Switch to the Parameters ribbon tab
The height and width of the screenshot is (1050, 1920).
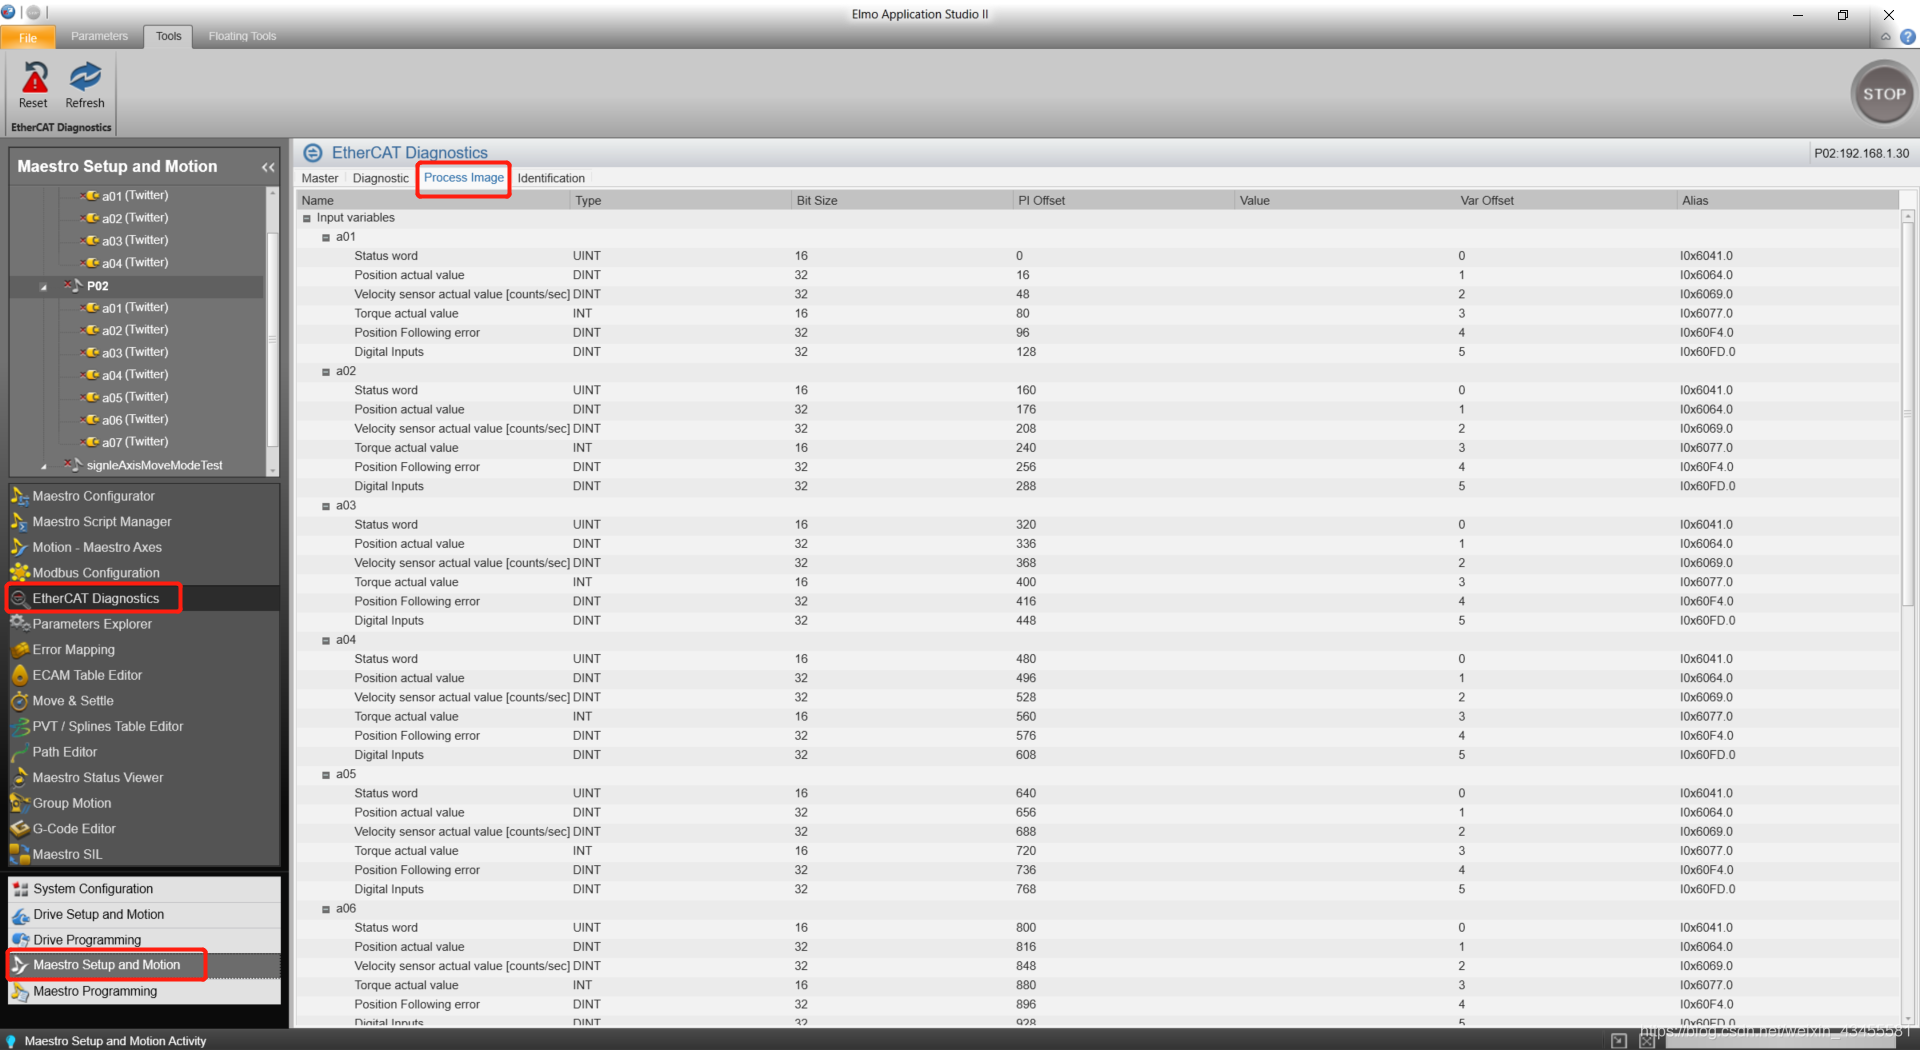99,36
